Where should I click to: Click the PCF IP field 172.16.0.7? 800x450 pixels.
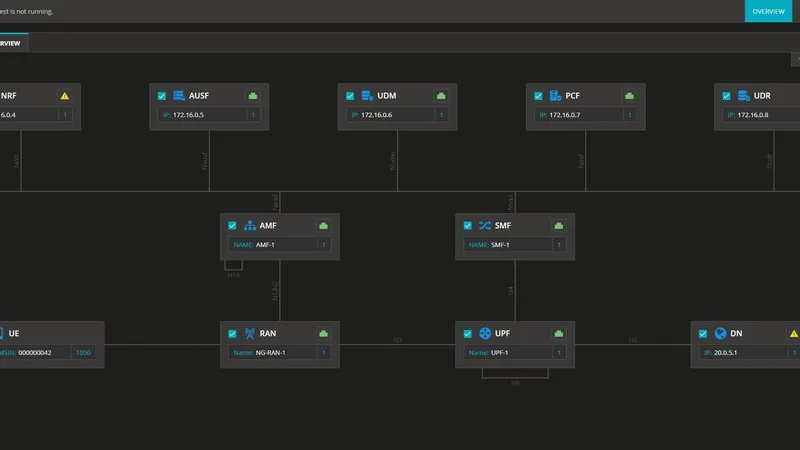tap(579, 115)
